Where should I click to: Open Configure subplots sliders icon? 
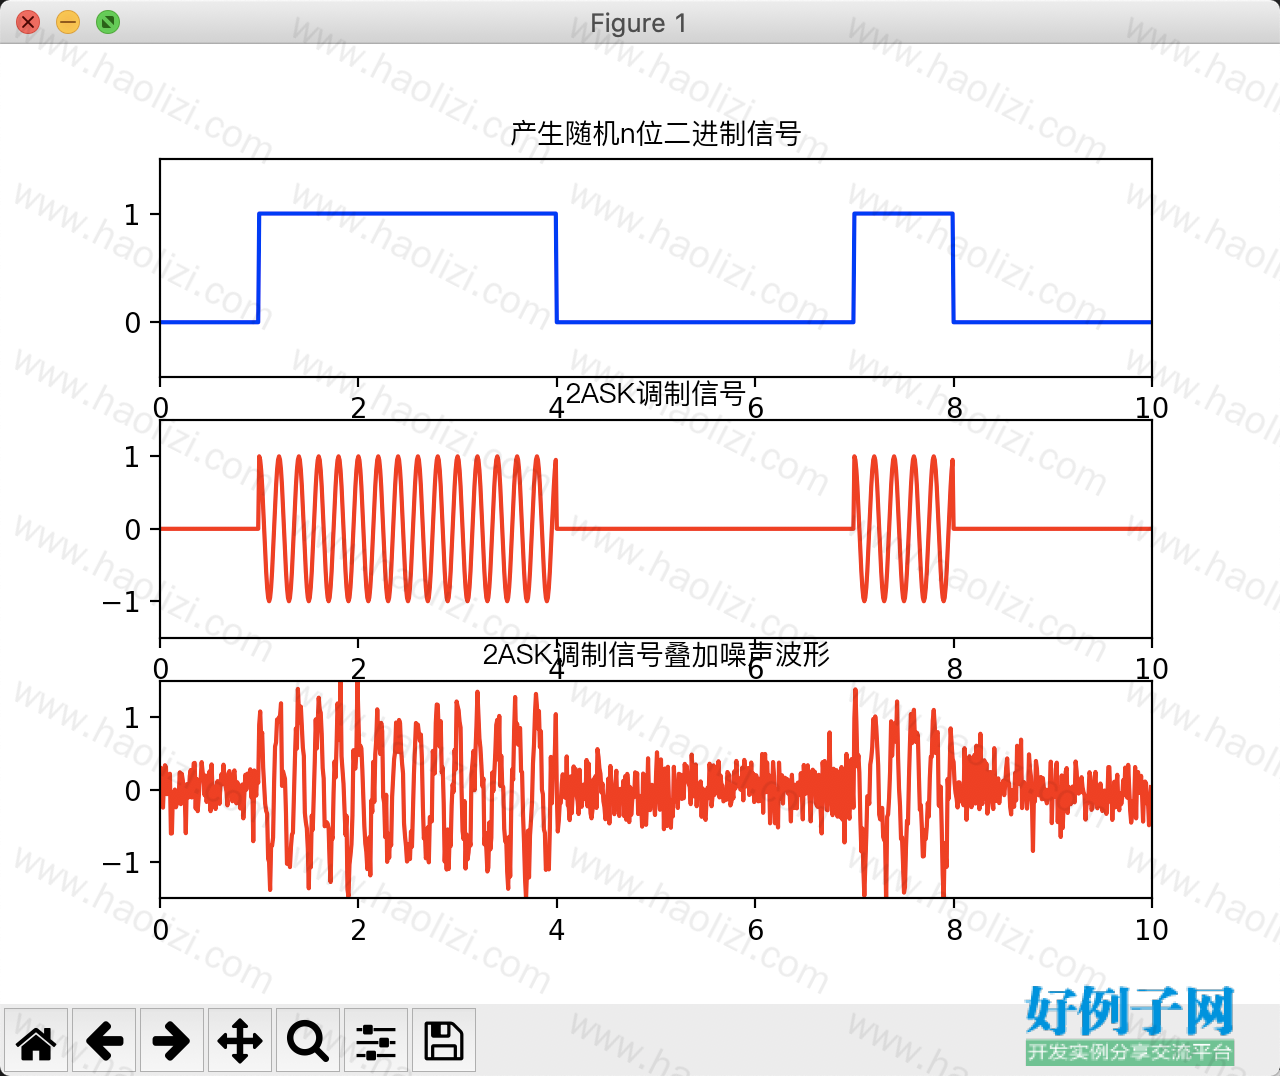(376, 1041)
